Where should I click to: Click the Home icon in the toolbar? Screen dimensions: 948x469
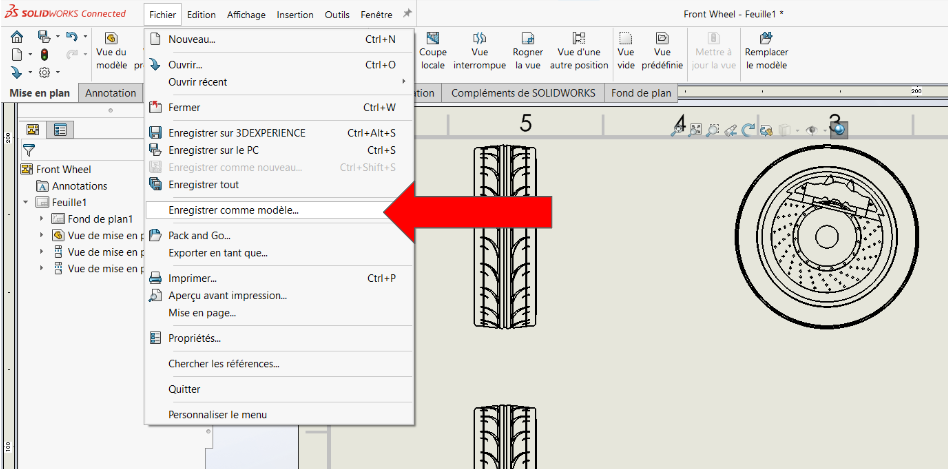17,37
